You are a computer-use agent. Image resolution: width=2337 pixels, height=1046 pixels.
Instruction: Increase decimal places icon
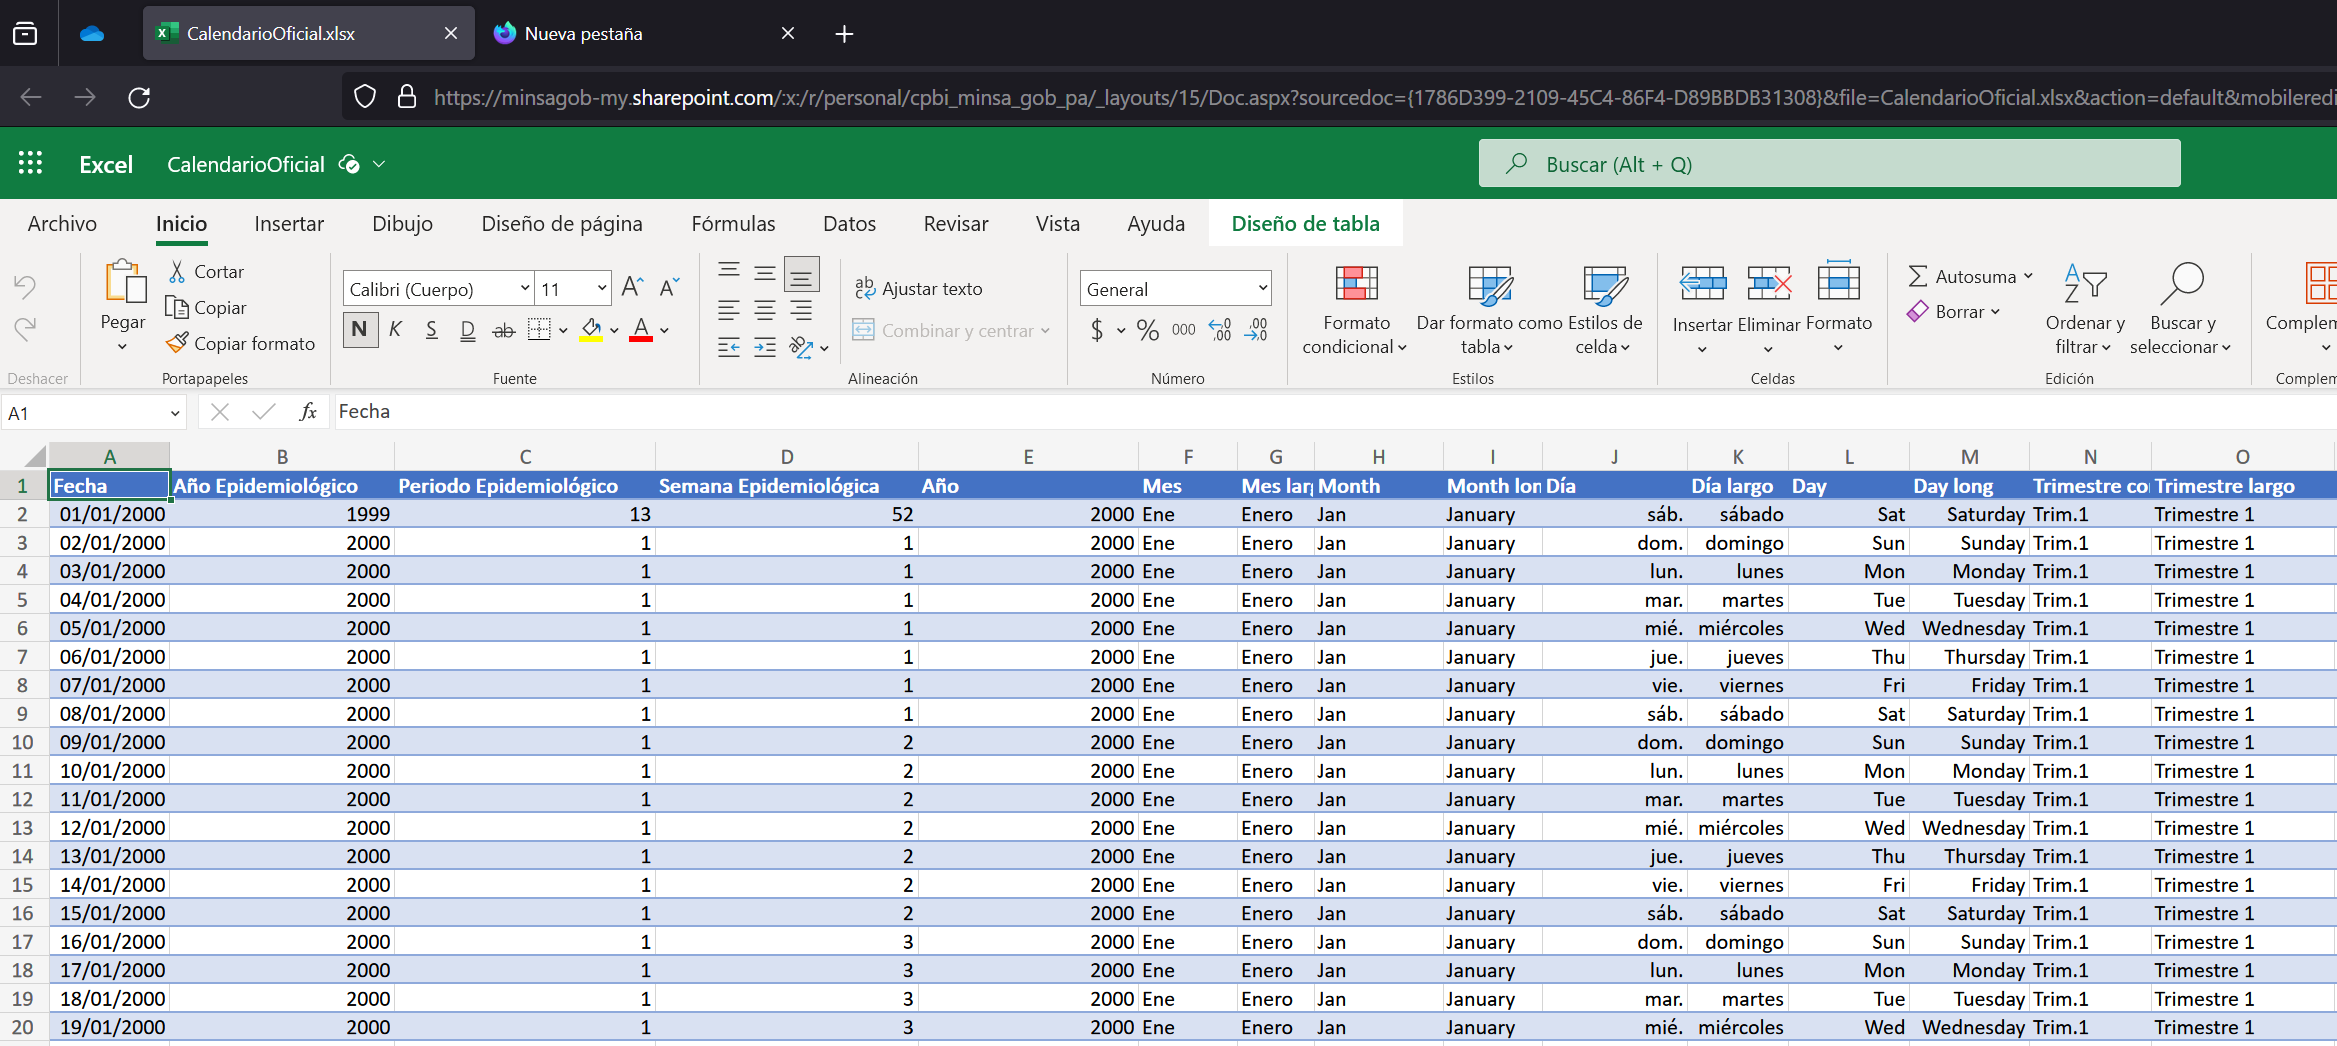(1220, 329)
